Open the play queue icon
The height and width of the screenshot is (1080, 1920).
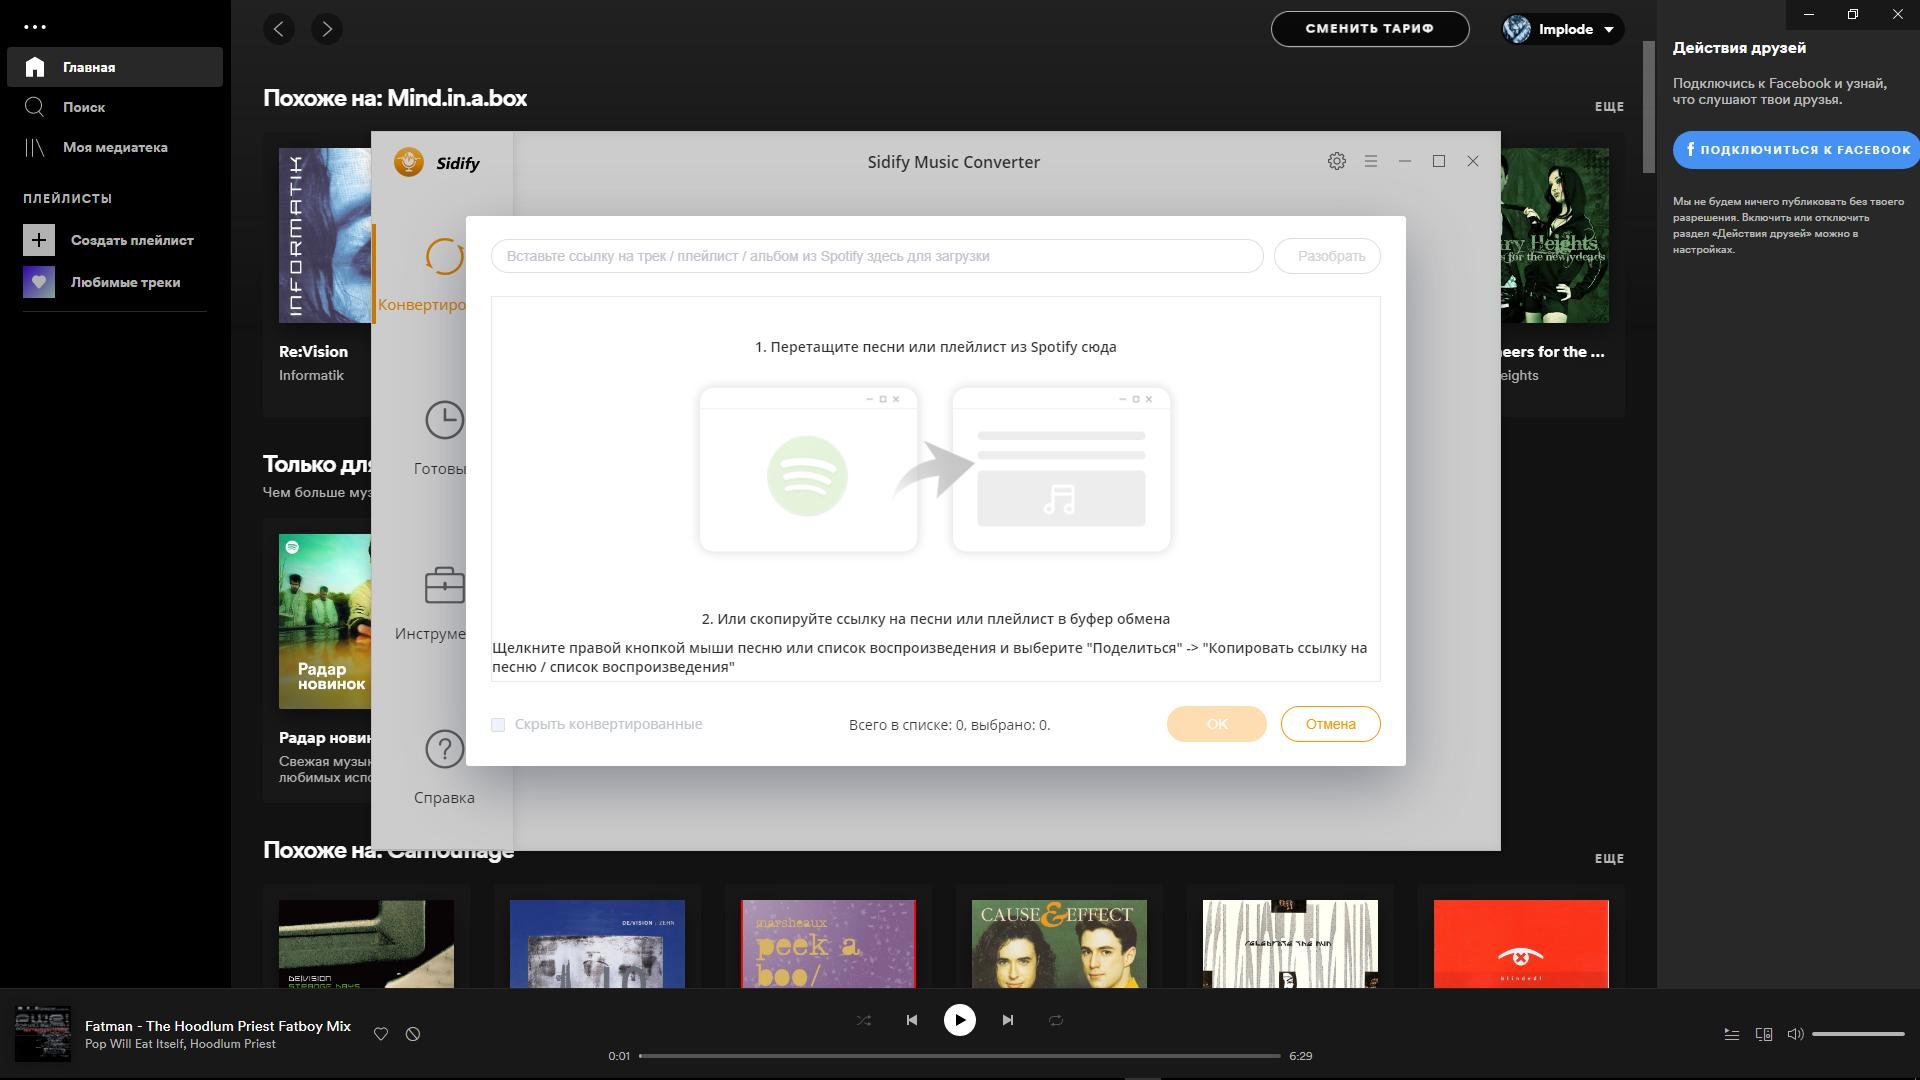1732,1034
